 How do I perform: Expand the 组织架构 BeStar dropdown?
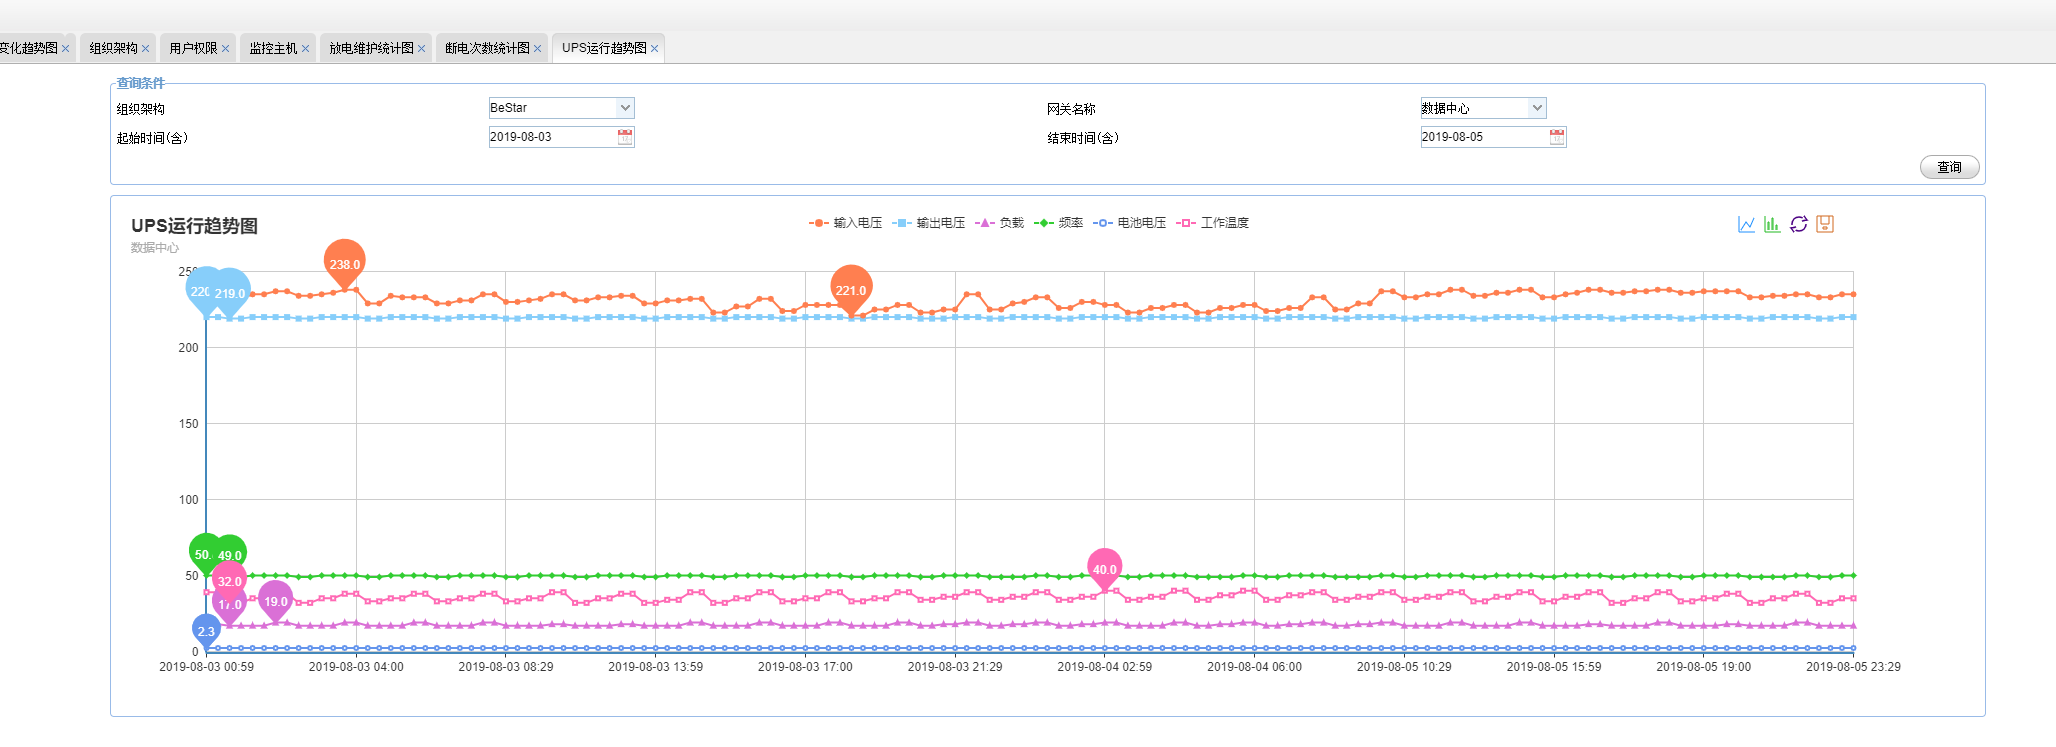click(x=625, y=108)
